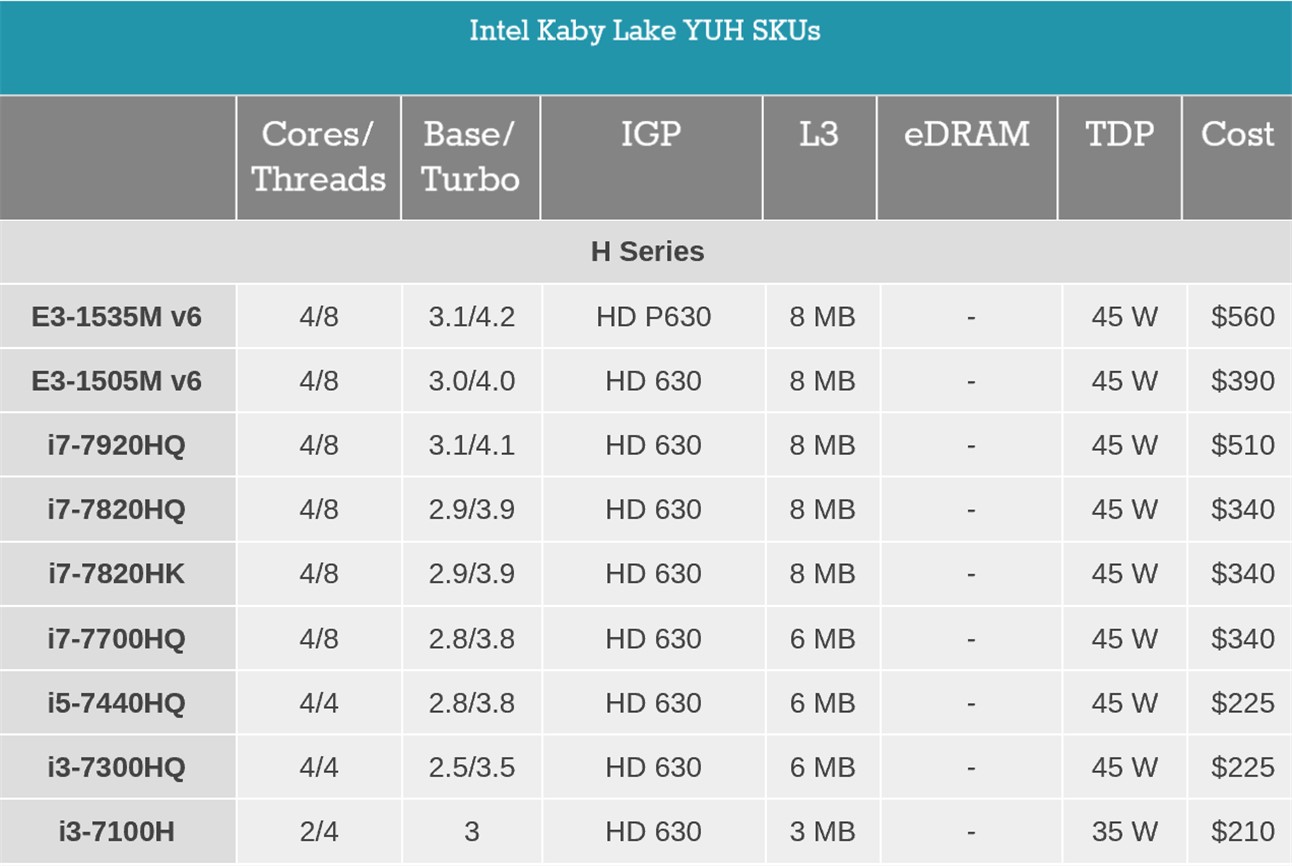Select the Cost column header
Viewport: 1292px width, 866px height.
(1237, 157)
